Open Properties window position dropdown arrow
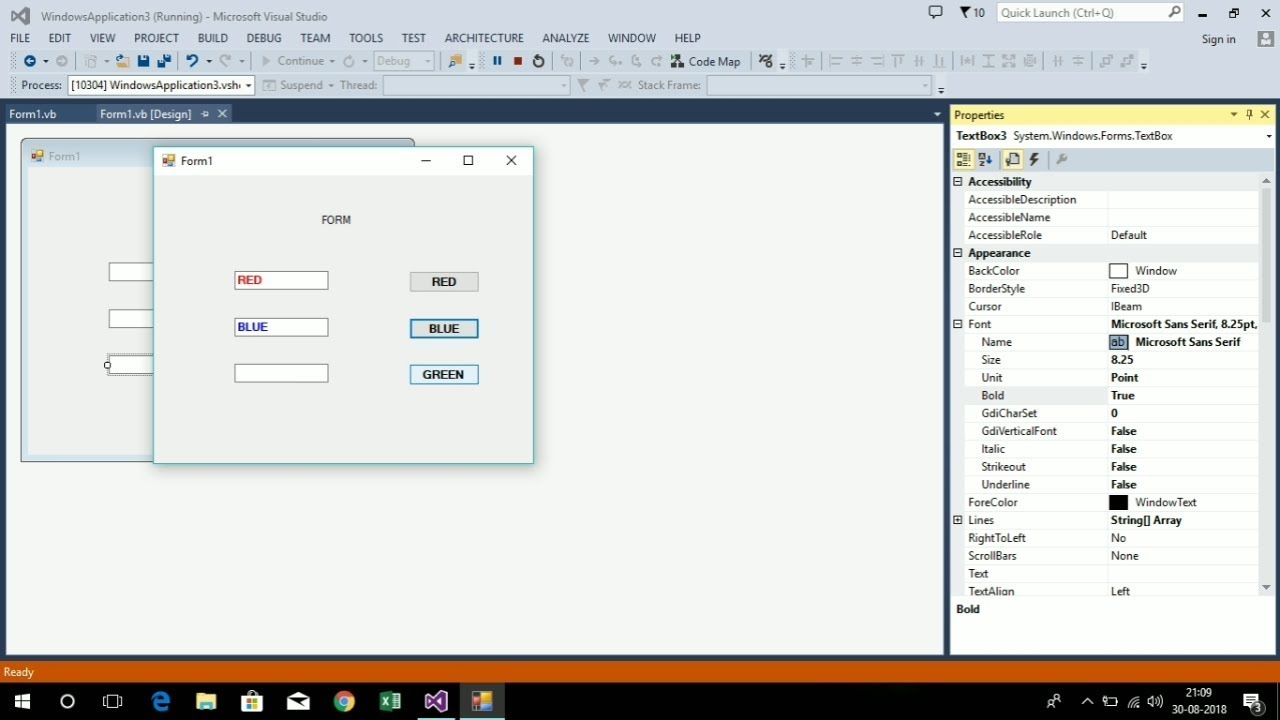Image resolution: width=1280 pixels, height=720 pixels. pyautogui.click(x=1234, y=115)
